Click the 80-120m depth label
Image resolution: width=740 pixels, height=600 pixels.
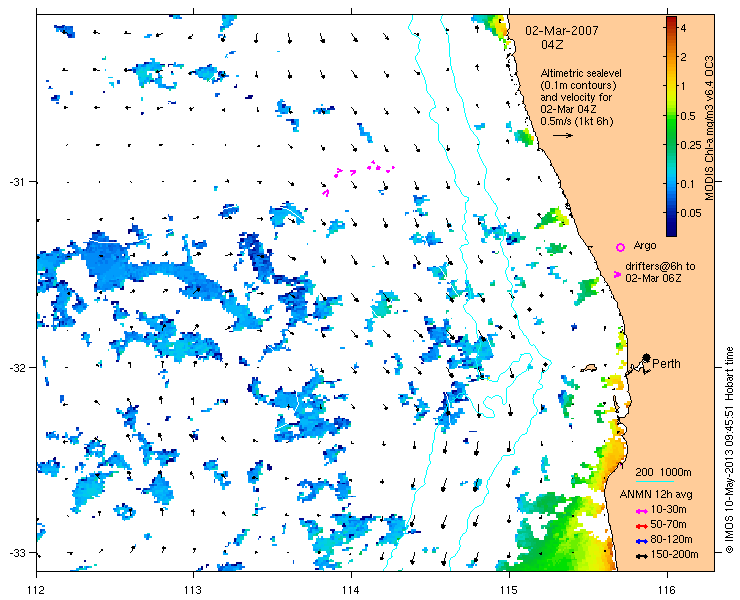(x=671, y=540)
